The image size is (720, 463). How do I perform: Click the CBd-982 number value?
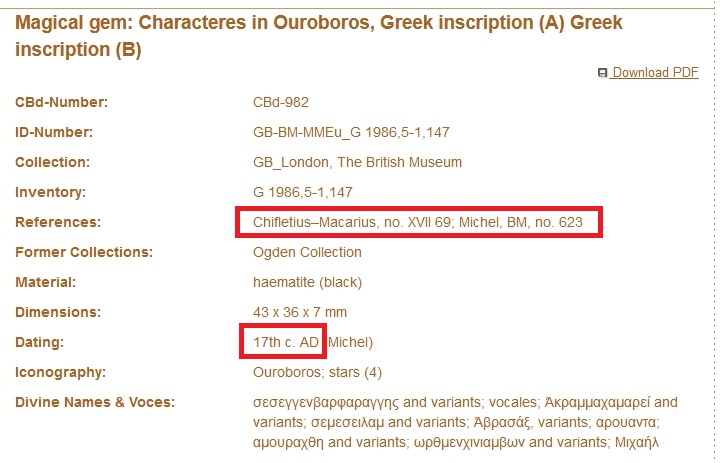coord(281,102)
